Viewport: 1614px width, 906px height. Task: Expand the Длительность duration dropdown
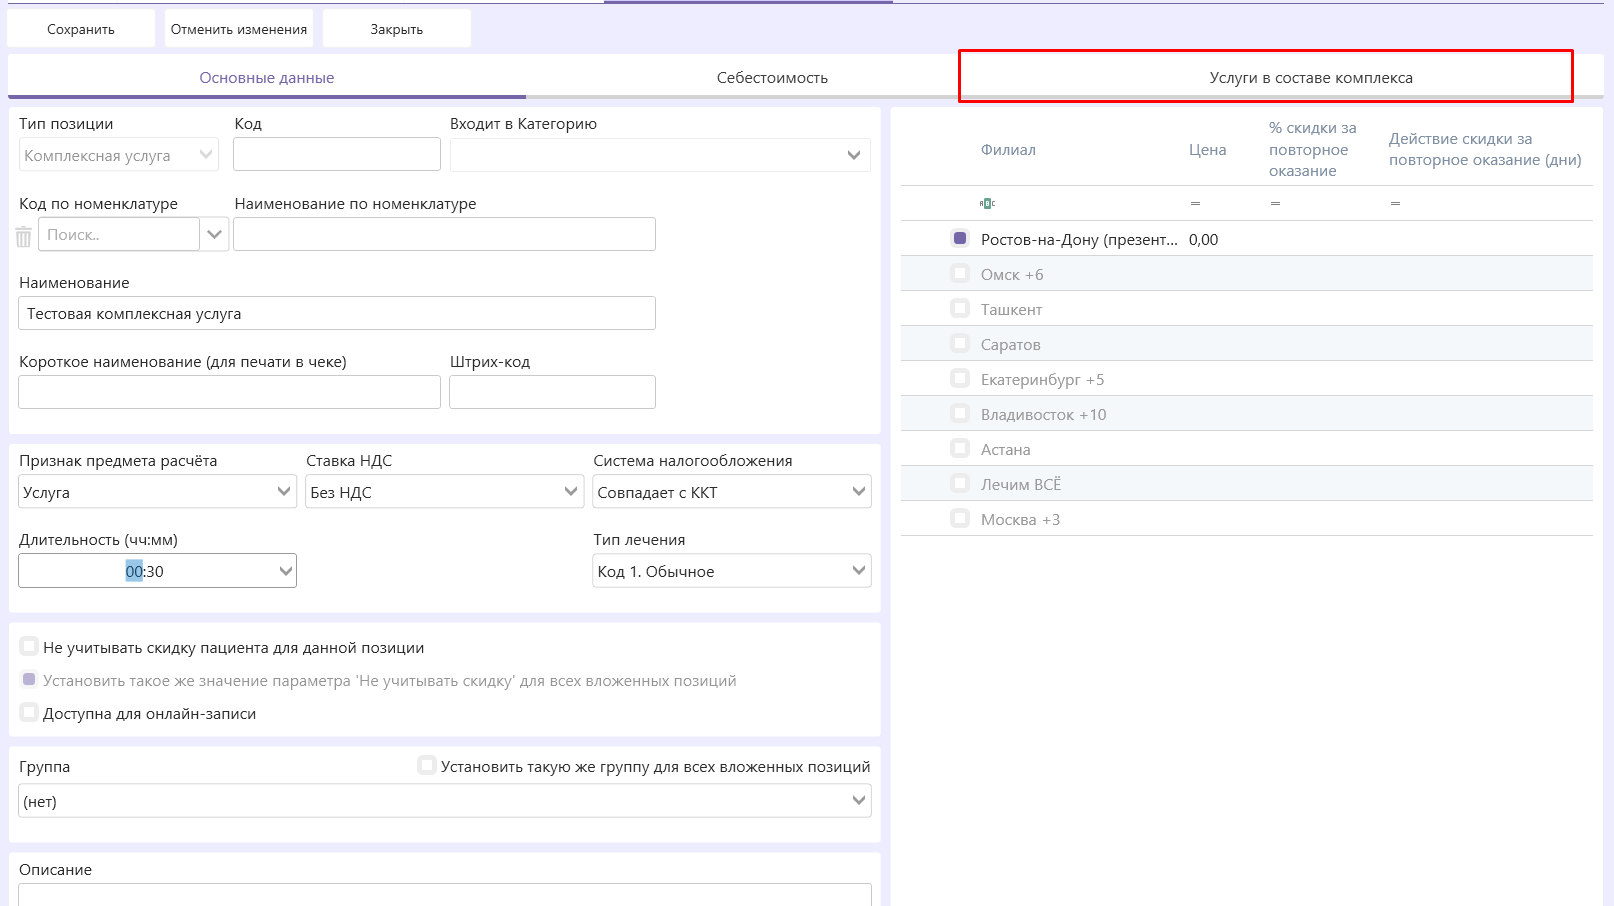coord(286,571)
